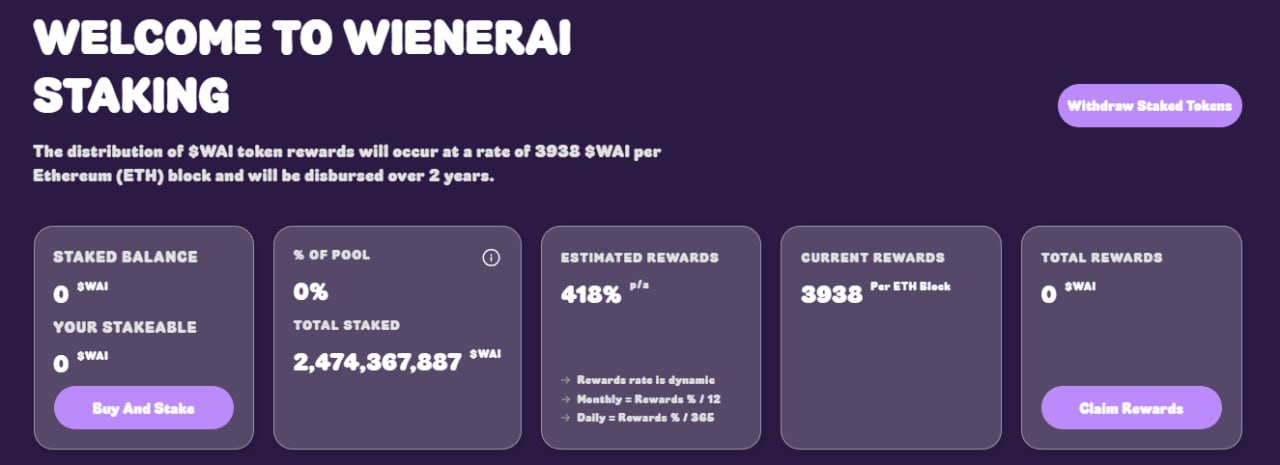The image size is (1280, 465).
Task: Click the % of Pool label
Action: click(x=331, y=255)
